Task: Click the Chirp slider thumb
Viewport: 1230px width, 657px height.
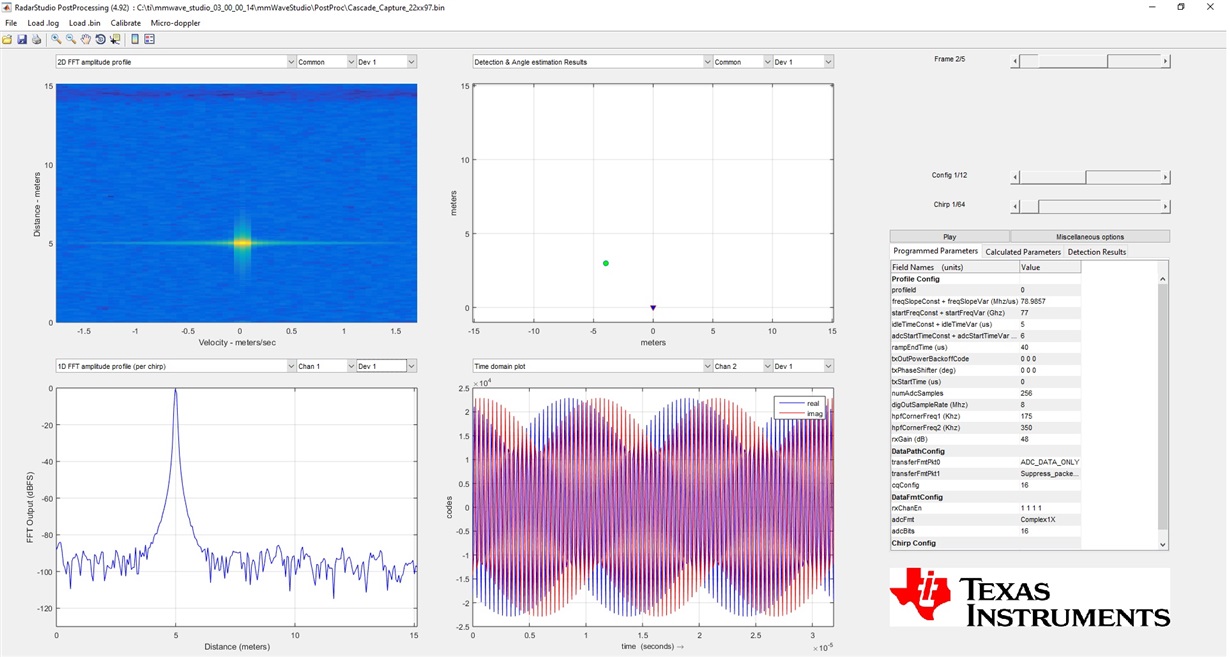Action: pos(1029,207)
